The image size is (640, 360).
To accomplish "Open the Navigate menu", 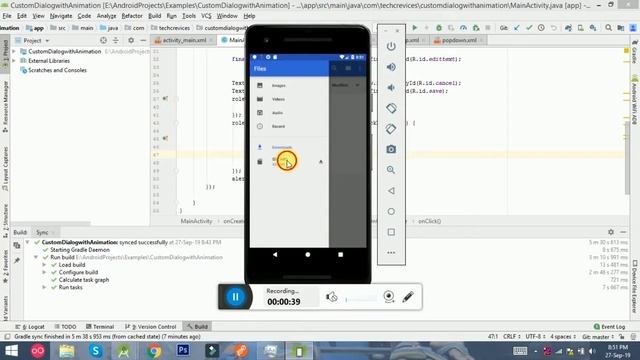I will pyautogui.click(x=61, y=16).
